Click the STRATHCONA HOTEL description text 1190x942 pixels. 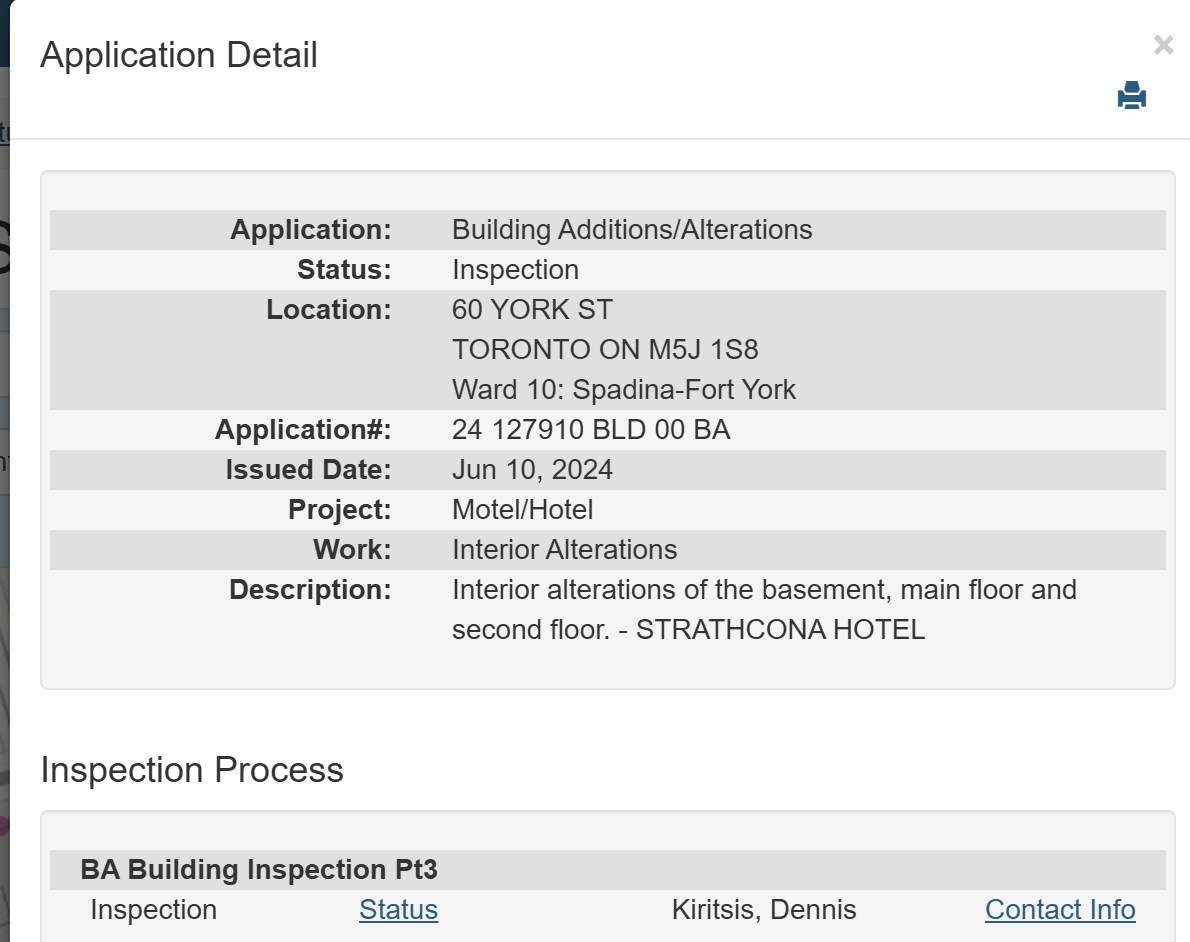point(780,630)
